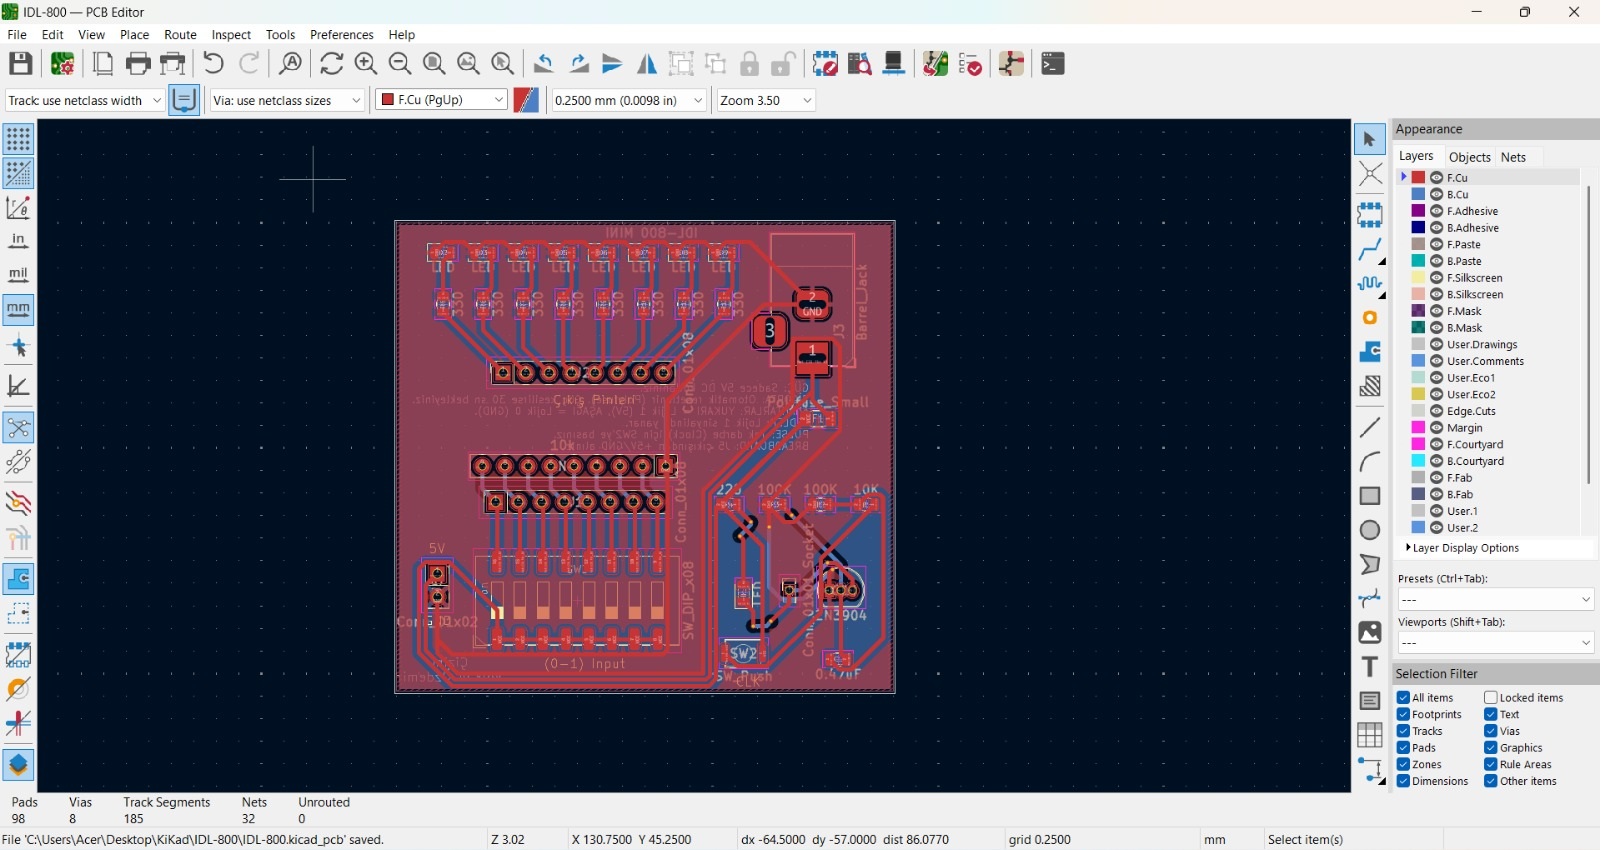Select the Route tracks tool

coord(1370,250)
